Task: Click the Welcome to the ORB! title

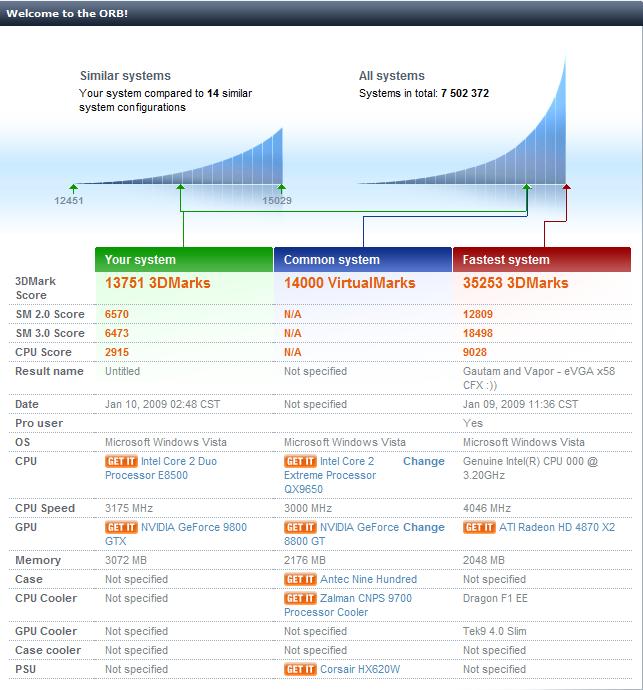Action: (67, 13)
